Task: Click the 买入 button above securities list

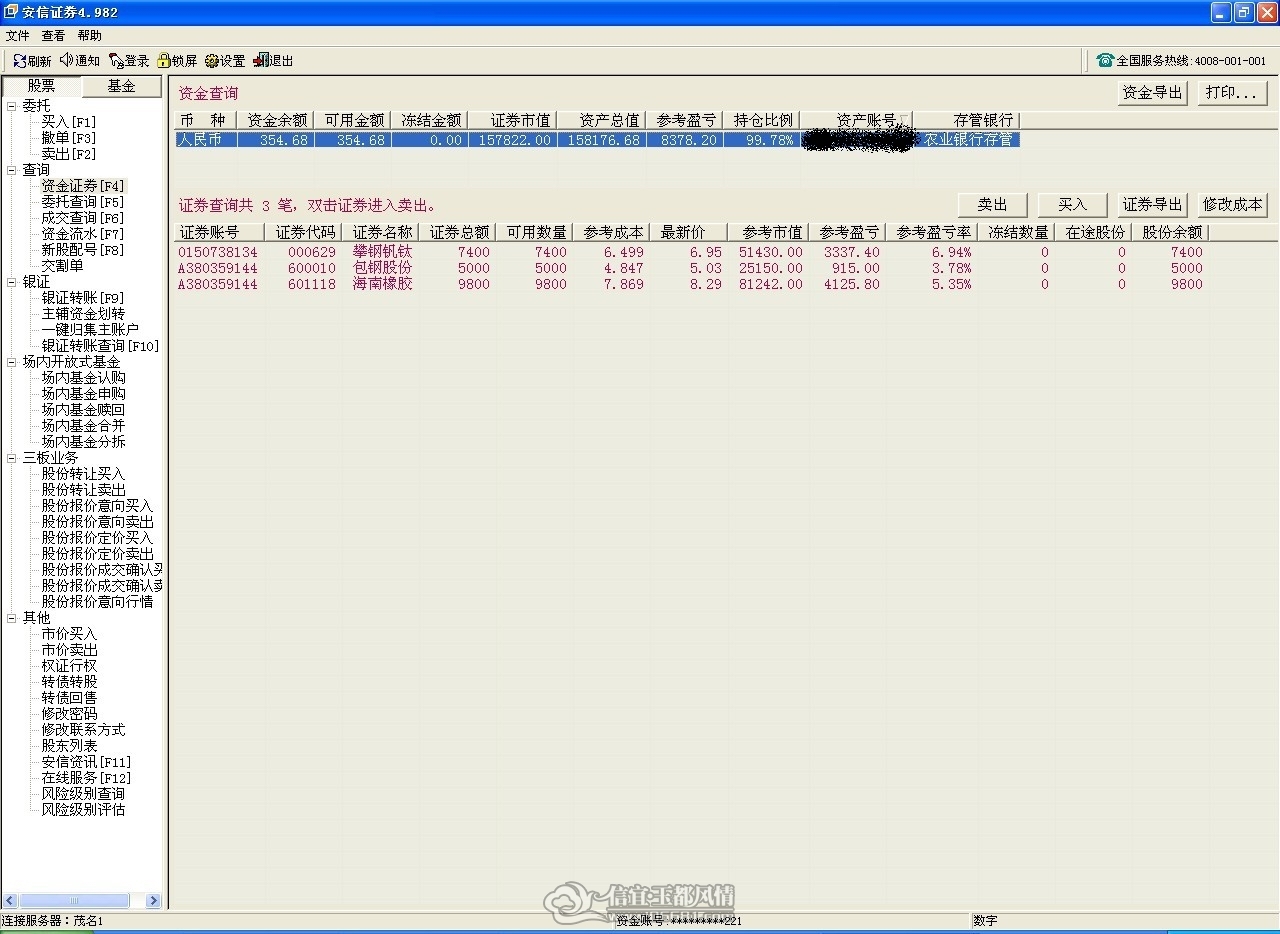Action: 1072,205
